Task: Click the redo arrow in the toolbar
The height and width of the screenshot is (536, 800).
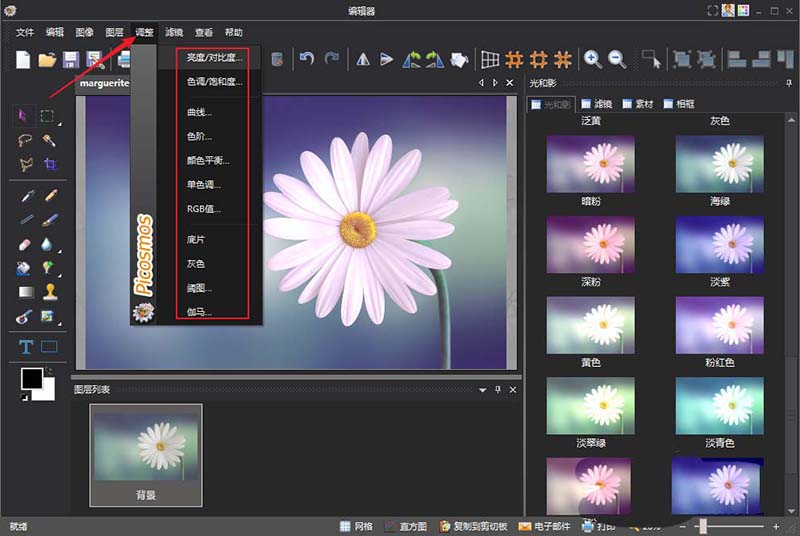Action: 332,59
